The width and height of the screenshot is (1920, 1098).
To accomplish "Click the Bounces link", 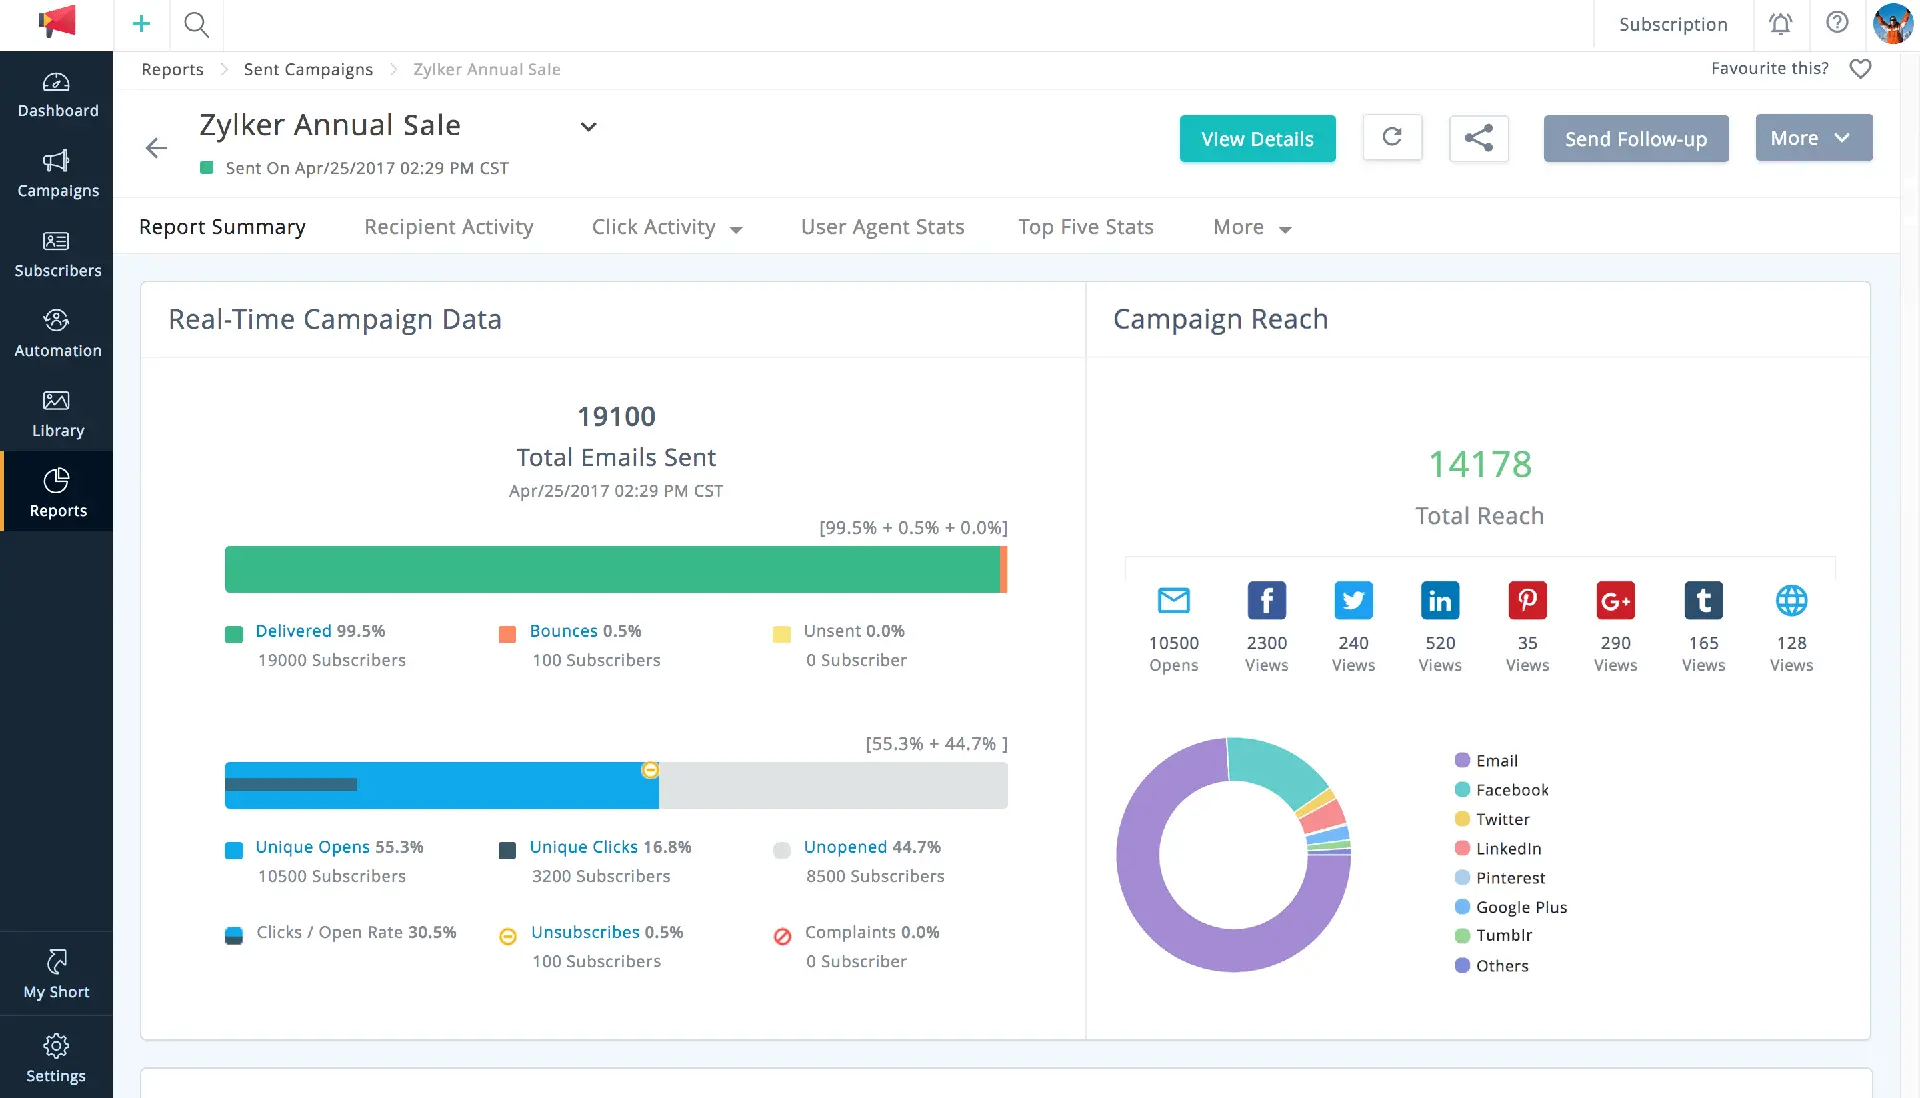I will 563,631.
